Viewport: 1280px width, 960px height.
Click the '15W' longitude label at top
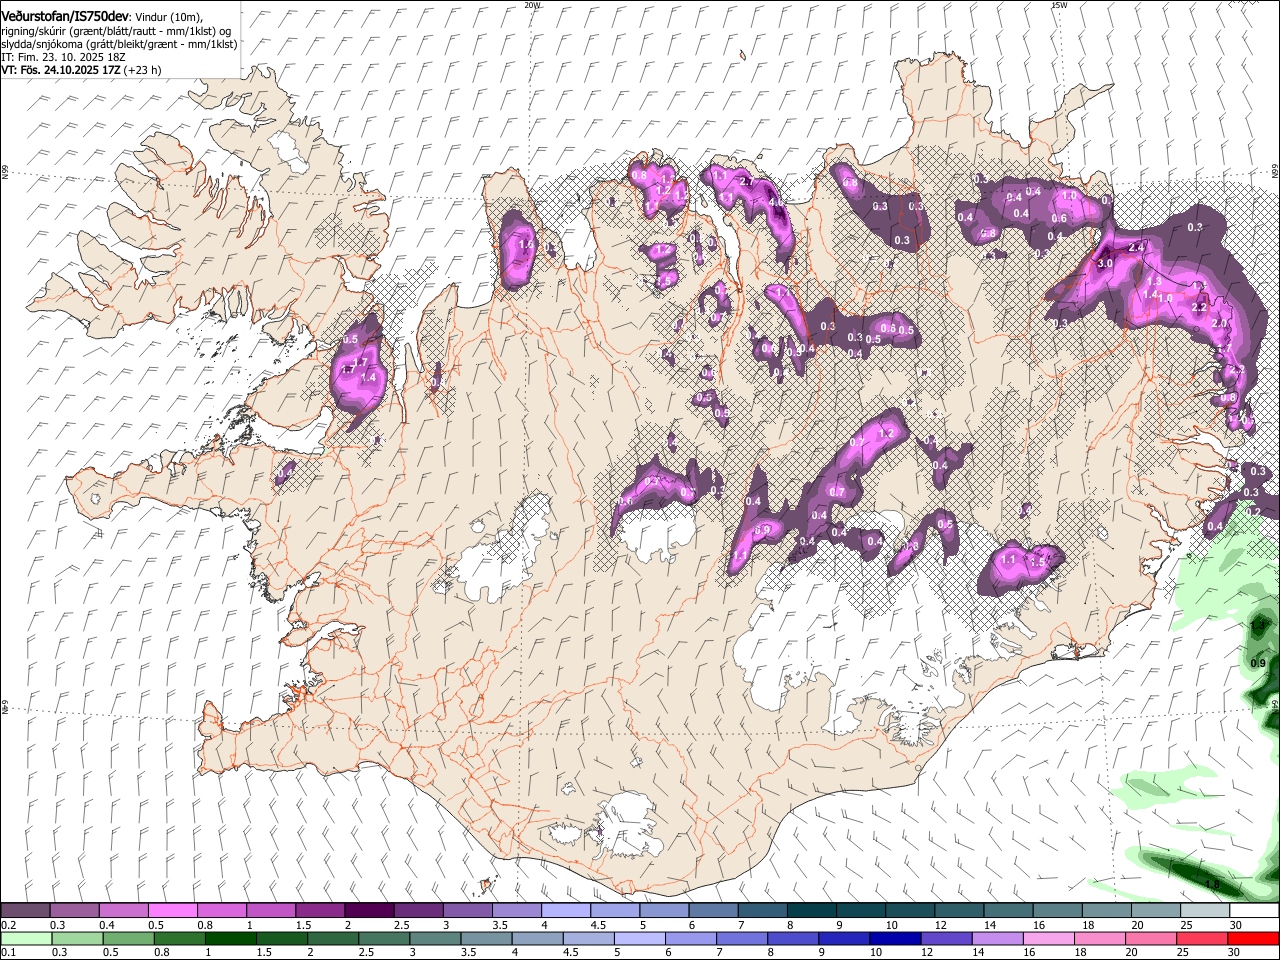1059,5
